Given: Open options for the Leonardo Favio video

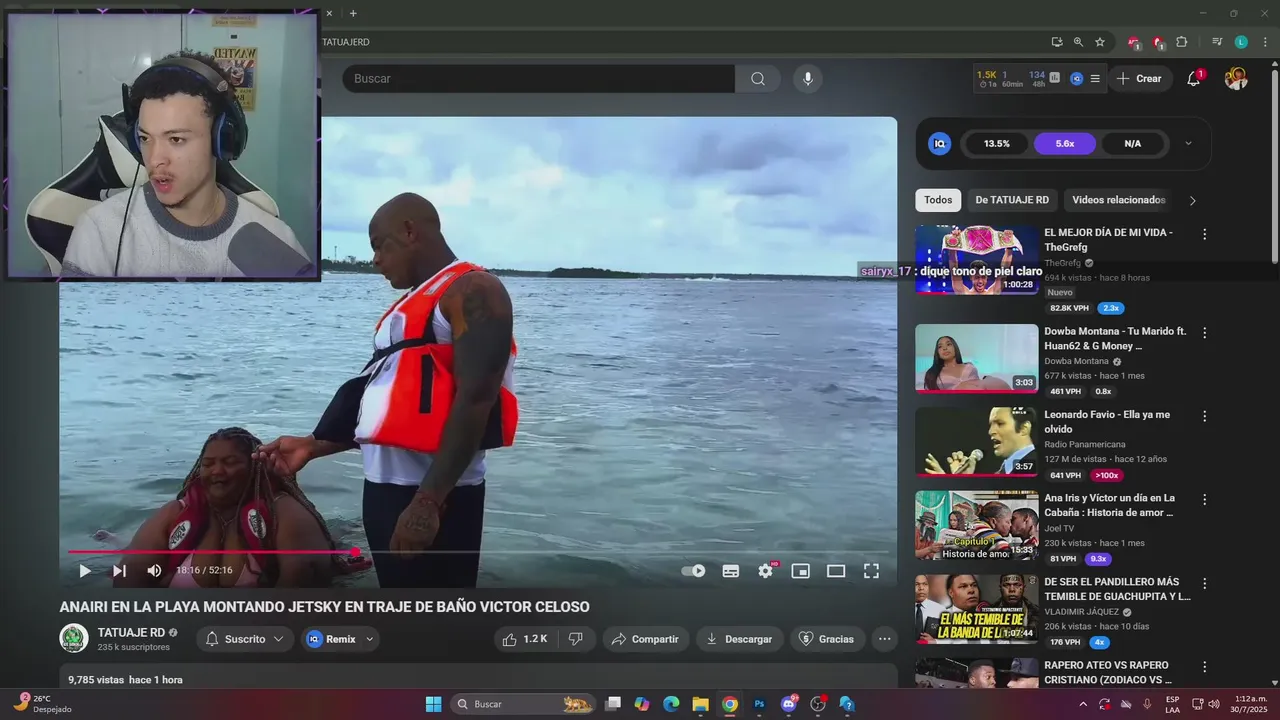Looking at the screenshot, I should tap(1204, 415).
